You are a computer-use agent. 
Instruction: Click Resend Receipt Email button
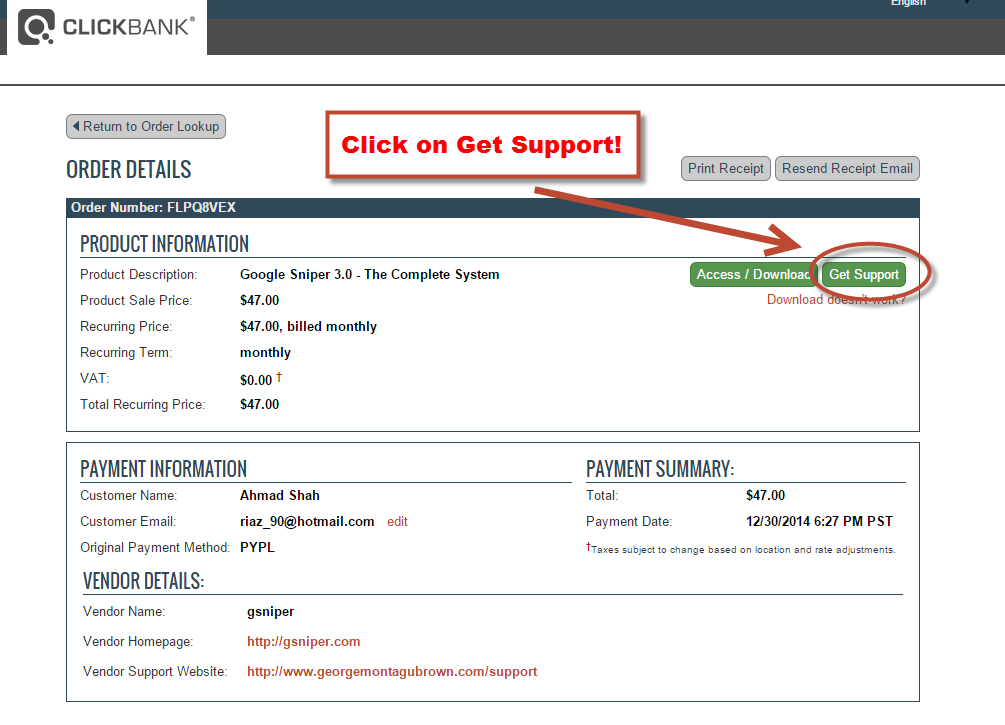(847, 169)
